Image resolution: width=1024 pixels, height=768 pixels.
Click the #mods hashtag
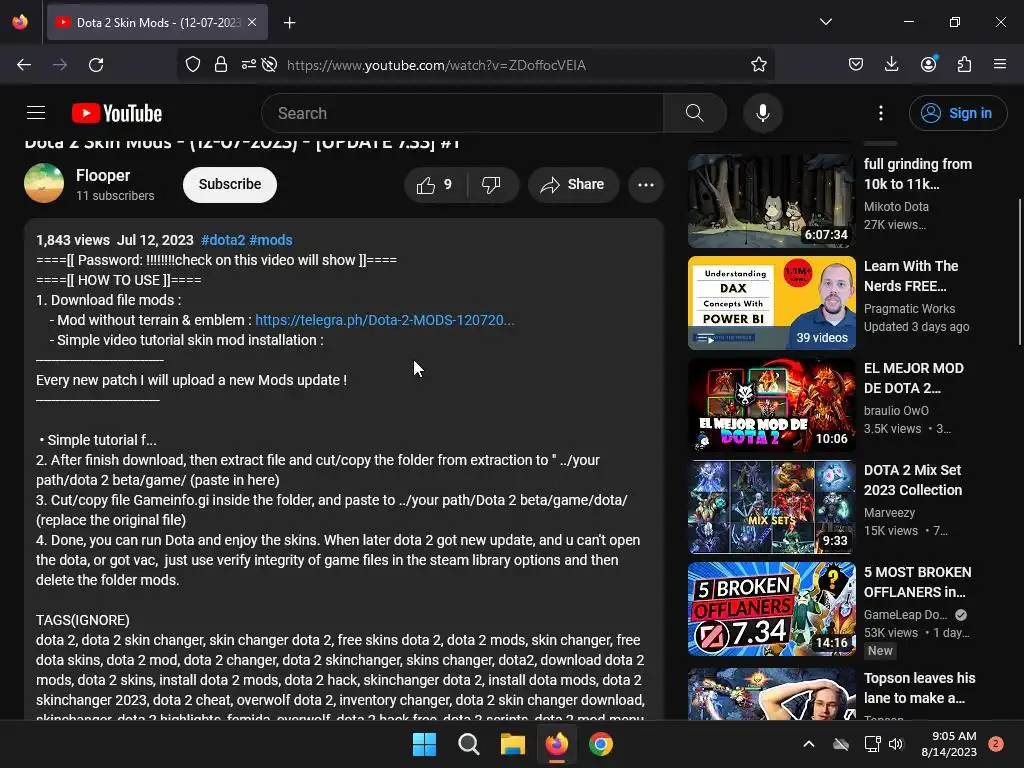pos(271,240)
